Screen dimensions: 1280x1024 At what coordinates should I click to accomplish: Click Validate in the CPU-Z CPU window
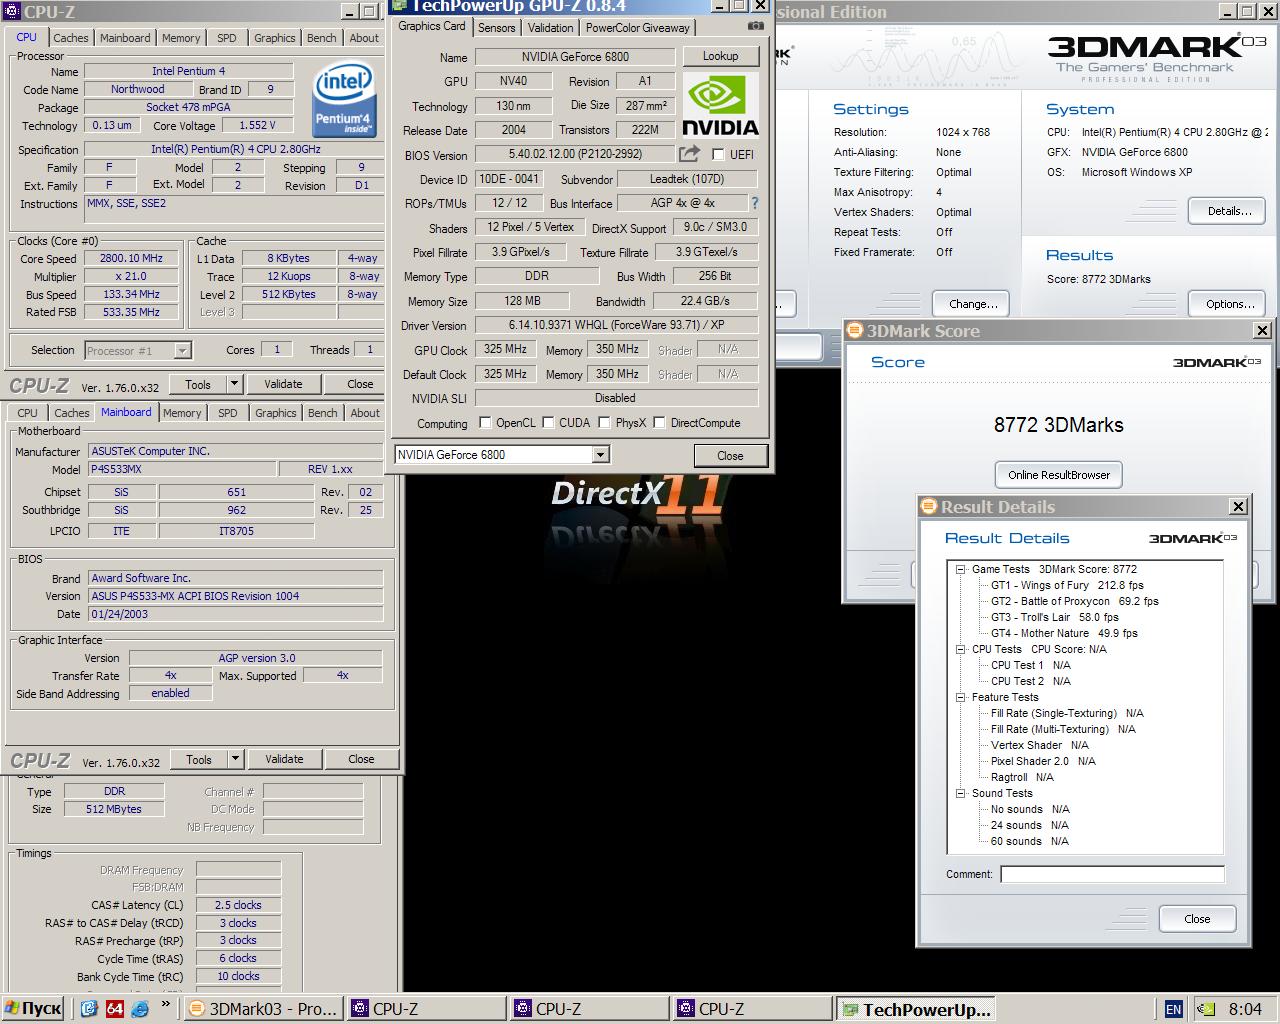[283, 384]
